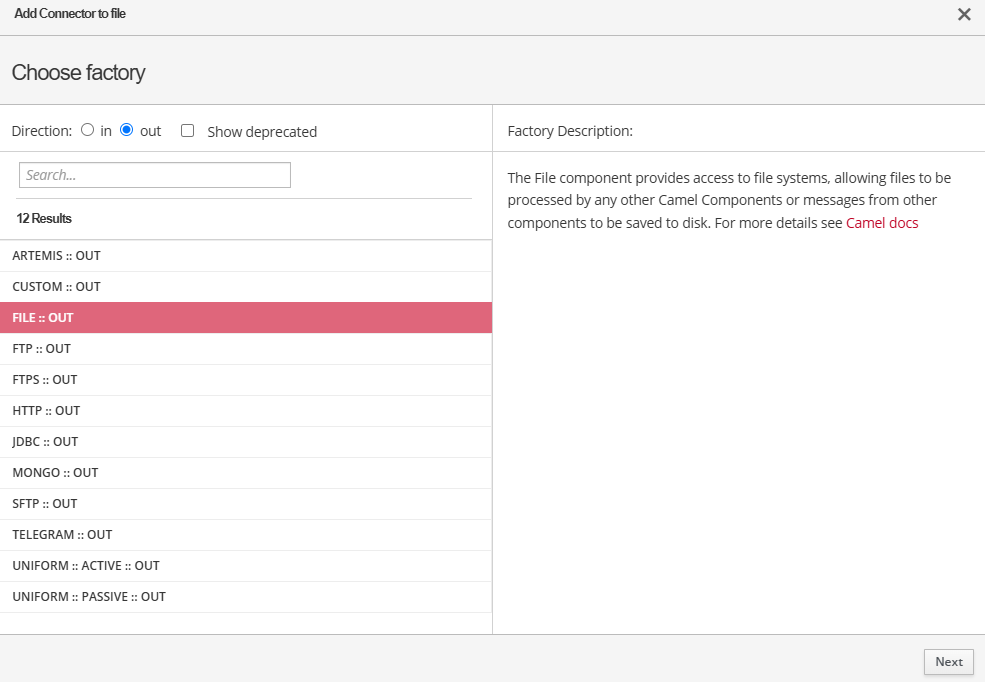This screenshot has width=985, height=682.
Task: Select FTPS :: OUT factory
Action: pos(45,380)
